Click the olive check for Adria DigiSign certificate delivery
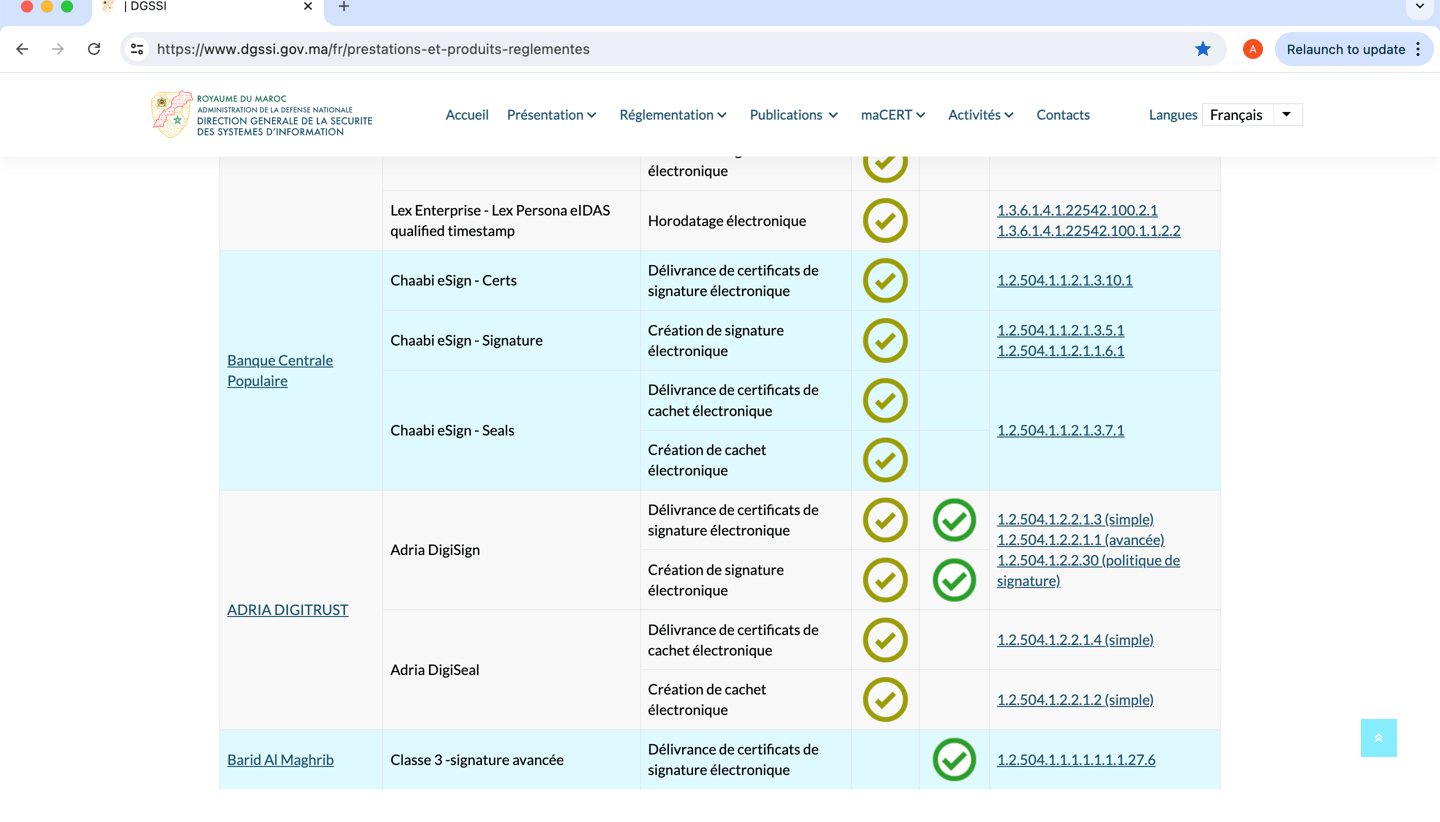The image size is (1440, 822). click(885, 520)
